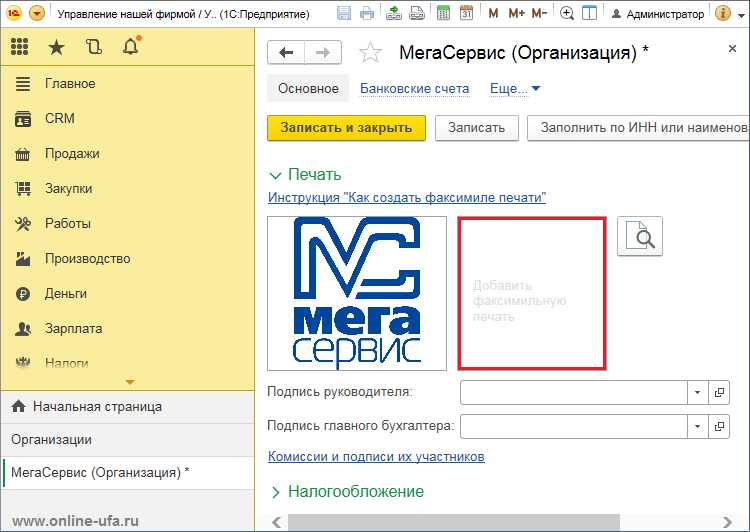Click Подпись главного бухгалтера input field

(x=574, y=426)
